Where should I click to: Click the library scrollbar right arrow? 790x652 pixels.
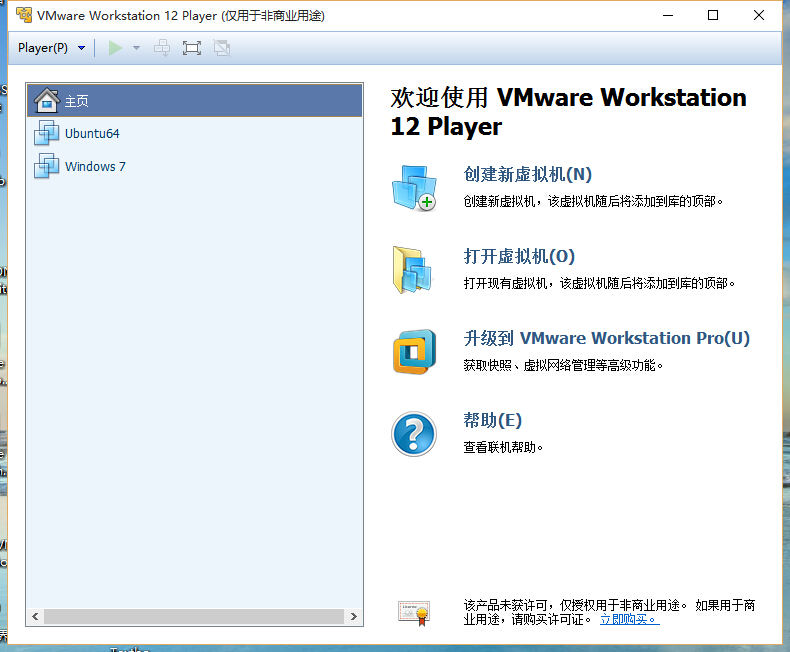[354, 616]
